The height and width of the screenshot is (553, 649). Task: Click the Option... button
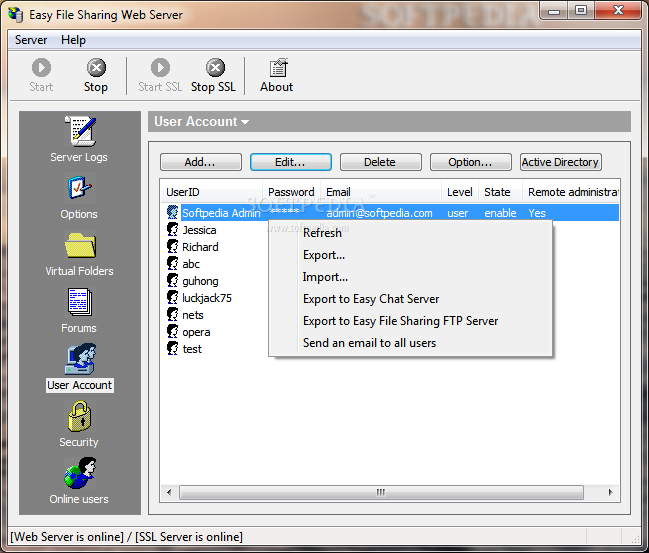pos(471,162)
